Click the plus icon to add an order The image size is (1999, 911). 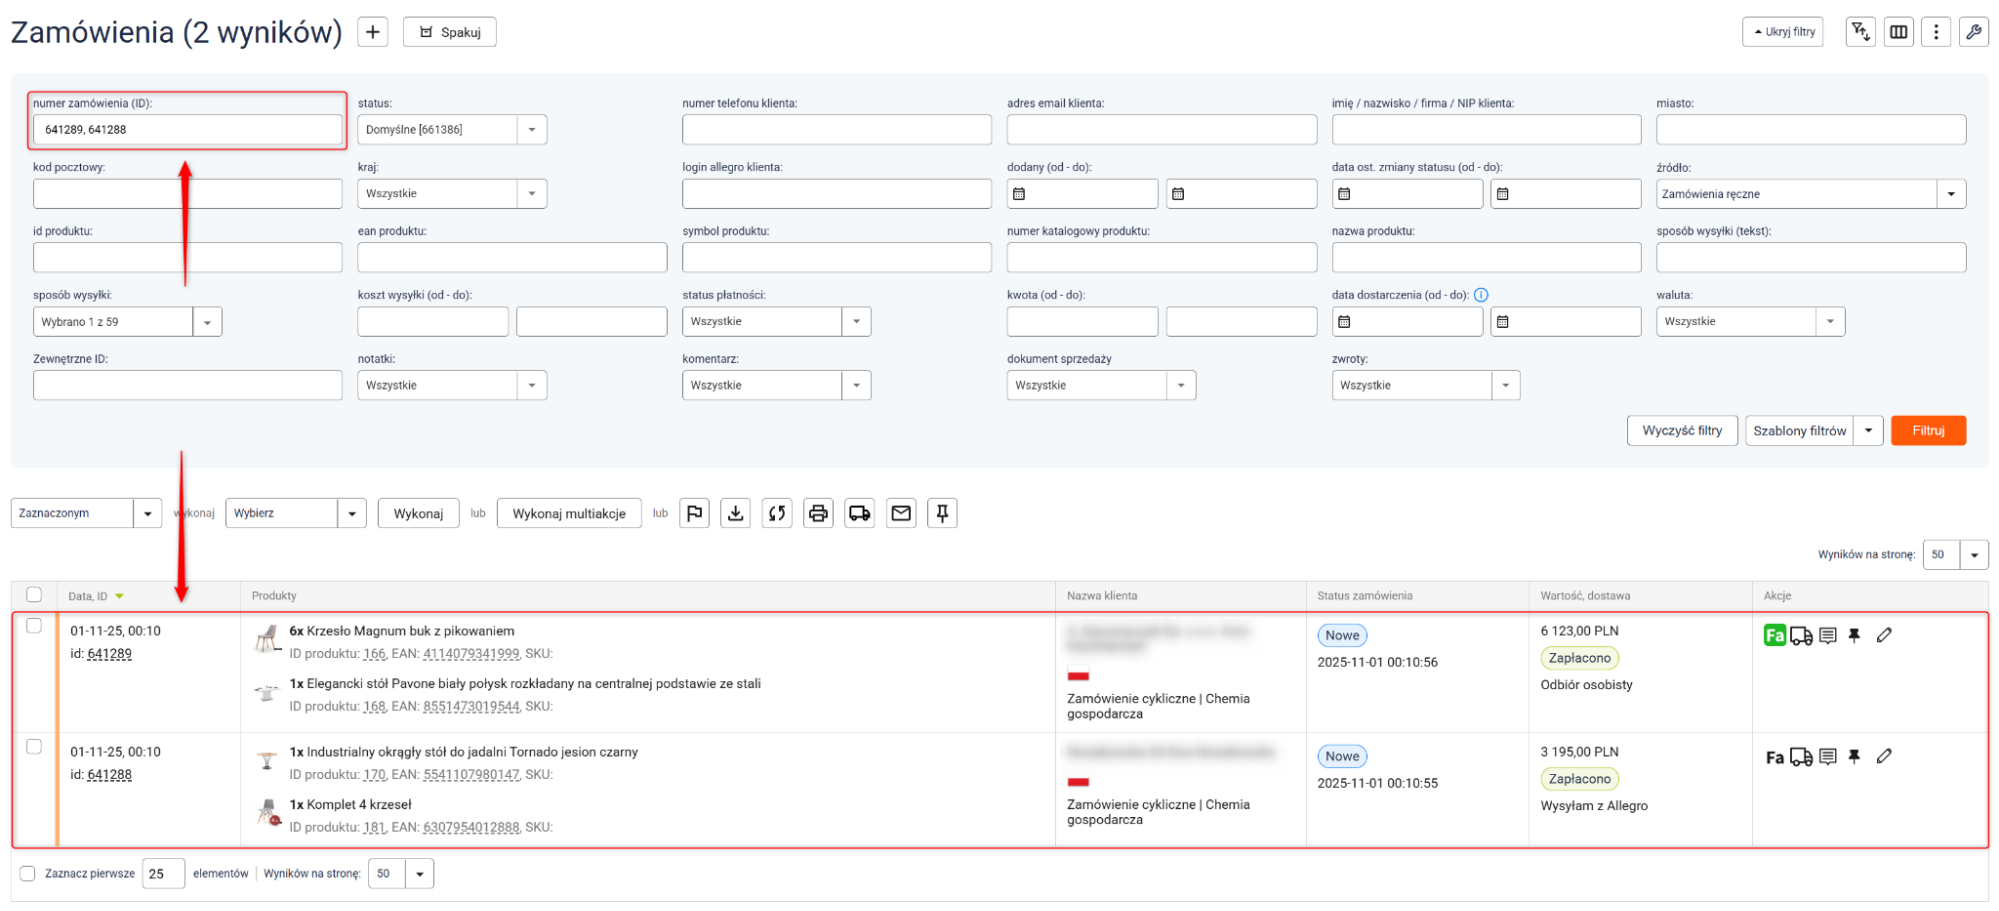click(x=372, y=32)
